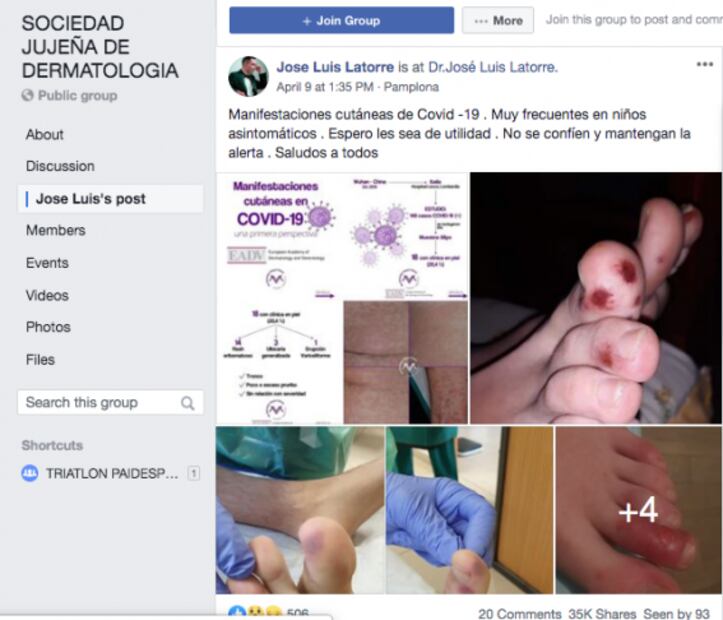Go to the Discussion tab
The image size is (723, 620).
pos(60,166)
